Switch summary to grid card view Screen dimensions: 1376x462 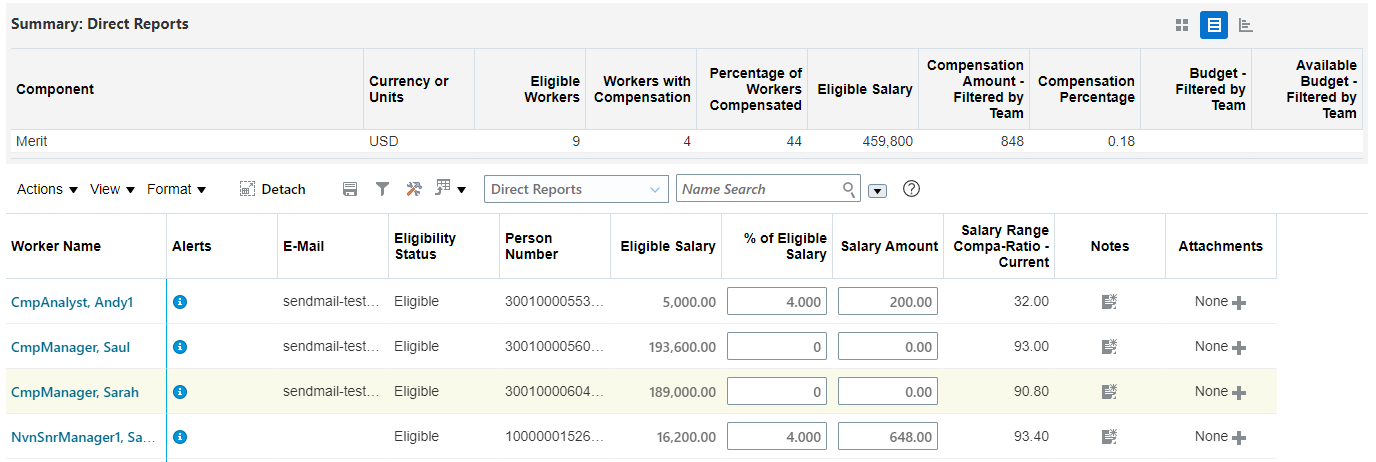(x=1182, y=25)
